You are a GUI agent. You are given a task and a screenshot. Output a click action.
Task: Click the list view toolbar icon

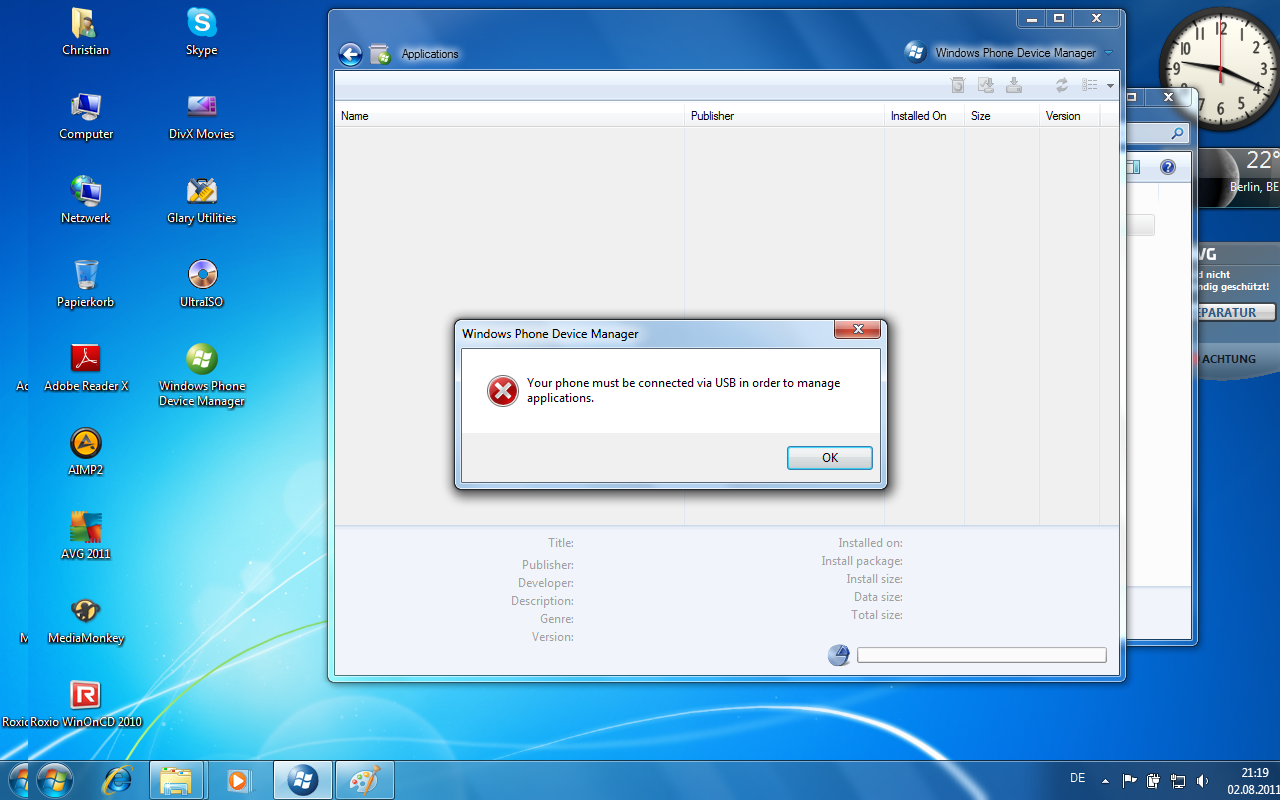pyautogui.click(x=1090, y=85)
